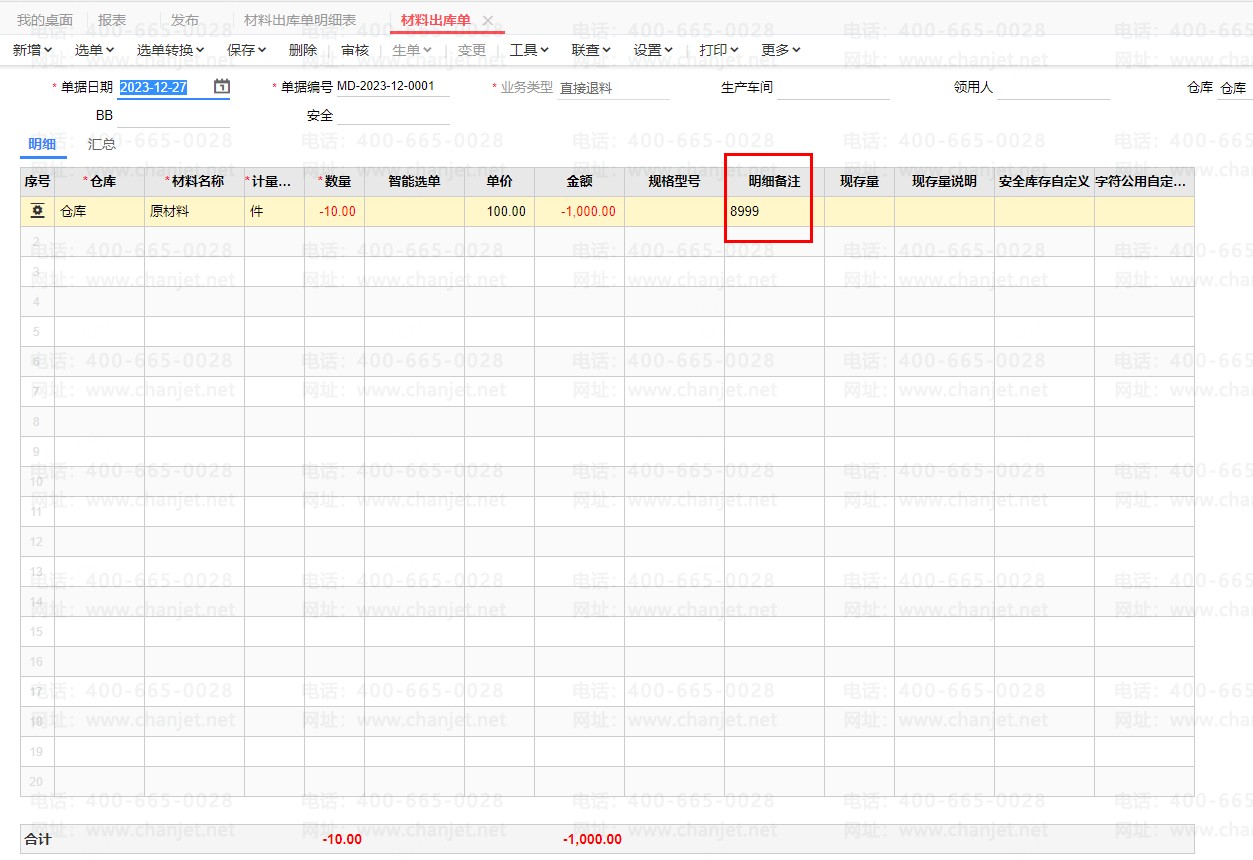The height and width of the screenshot is (860, 1253).
Task: Click the -10.00 quantity cell in row 1
Action: [x=334, y=212]
